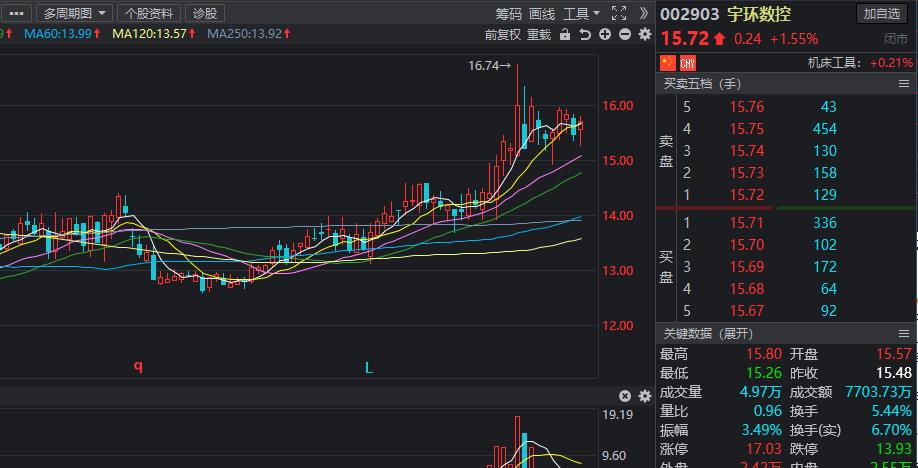918x468 pixels.
Task: Zoom in the K-line chart with plus icon
Action: click(x=605, y=35)
